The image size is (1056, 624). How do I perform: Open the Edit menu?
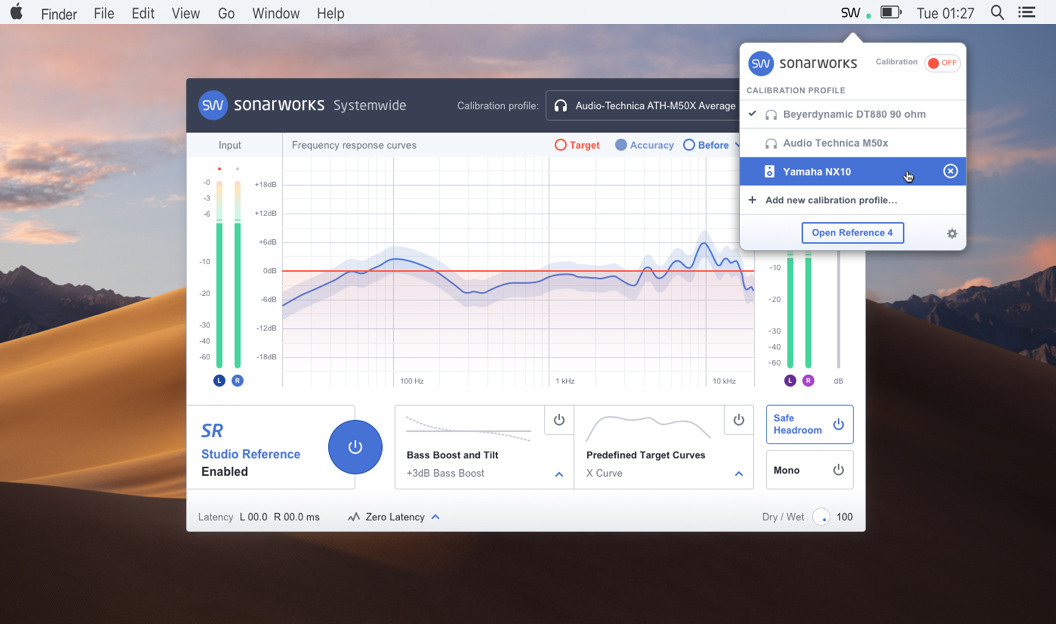[143, 13]
